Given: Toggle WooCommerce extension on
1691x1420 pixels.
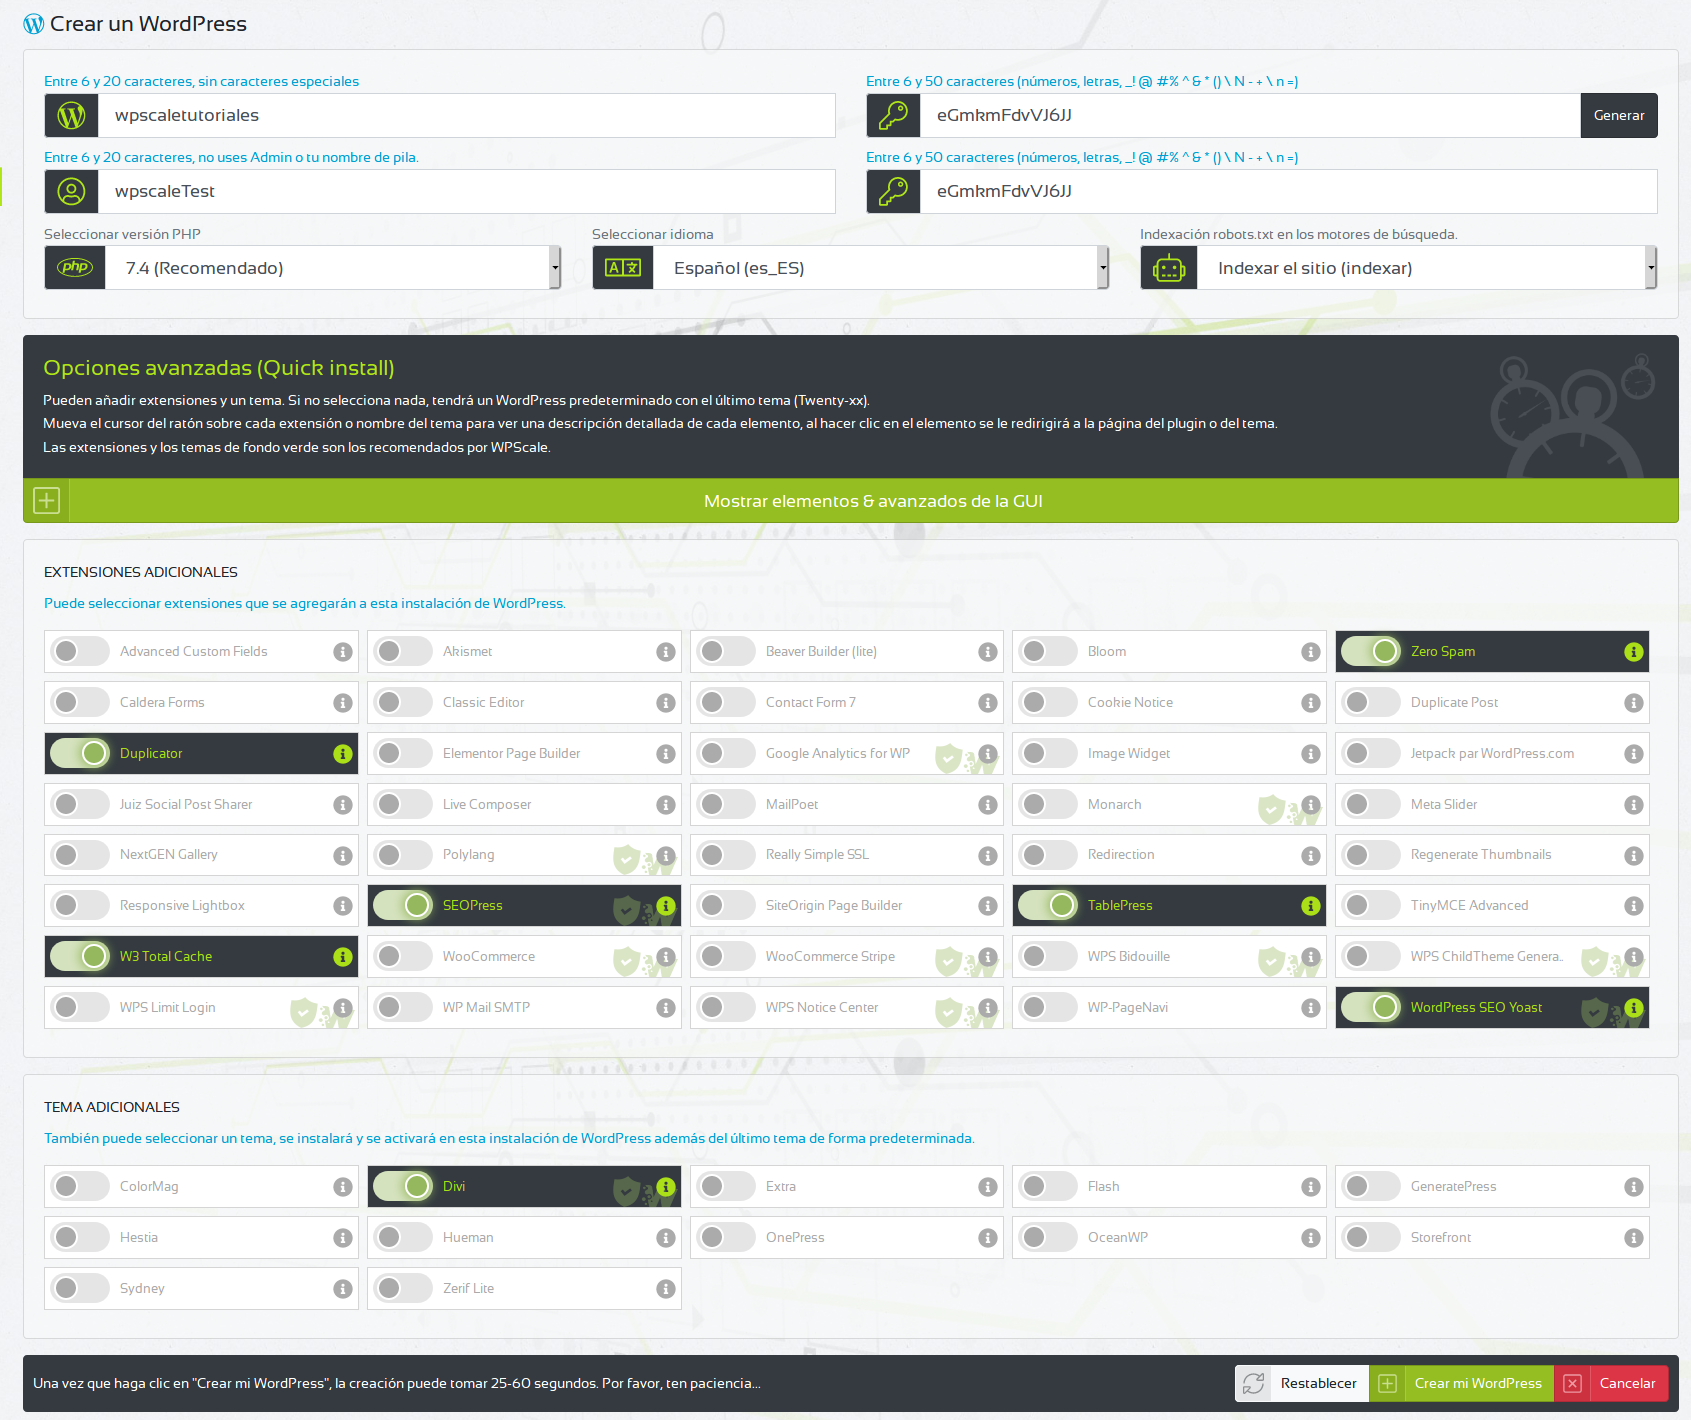Looking at the screenshot, I should (x=403, y=957).
